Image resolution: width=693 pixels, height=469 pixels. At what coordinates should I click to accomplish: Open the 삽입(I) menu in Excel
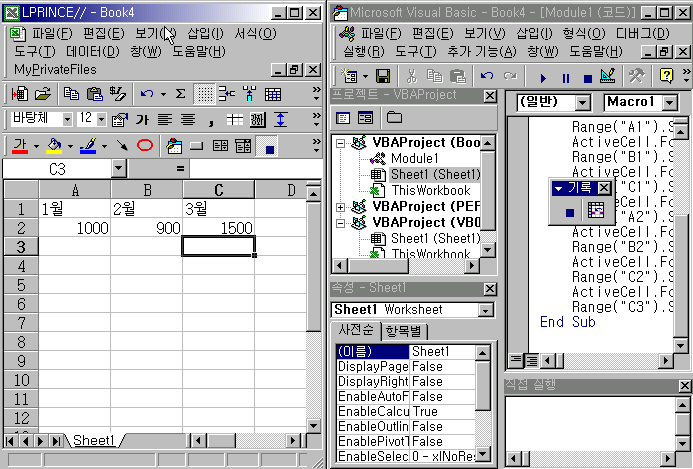pos(206,34)
